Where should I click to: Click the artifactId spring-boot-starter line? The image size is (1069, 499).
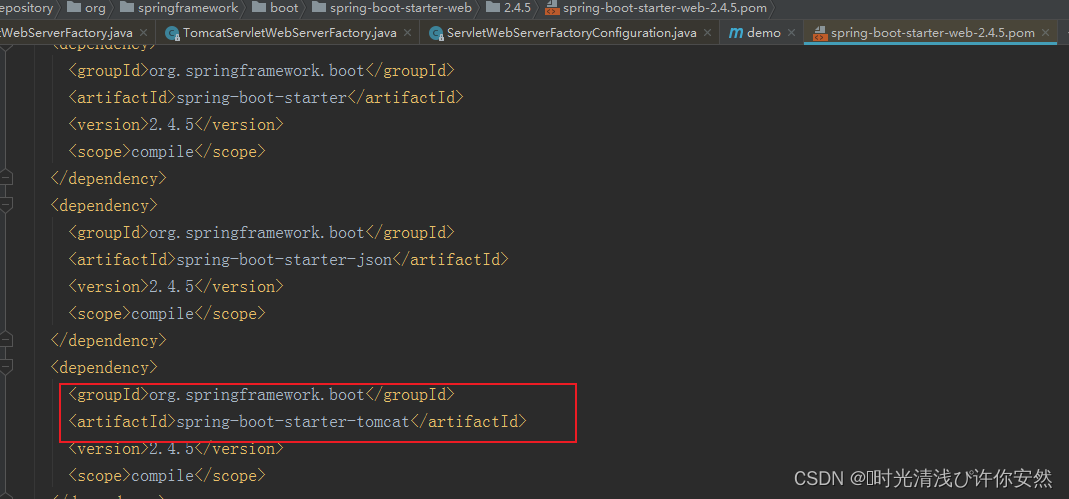(265, 97)
